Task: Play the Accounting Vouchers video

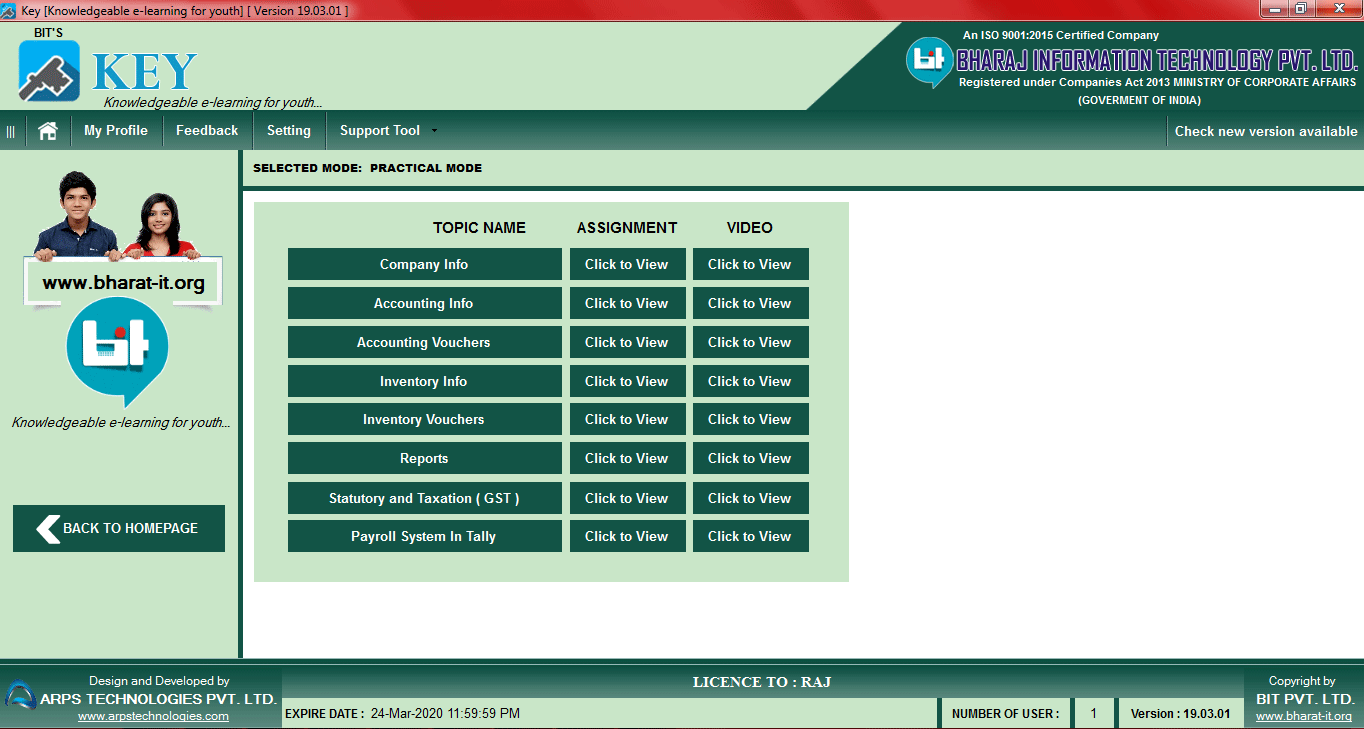Action: (x=751, y=342)
